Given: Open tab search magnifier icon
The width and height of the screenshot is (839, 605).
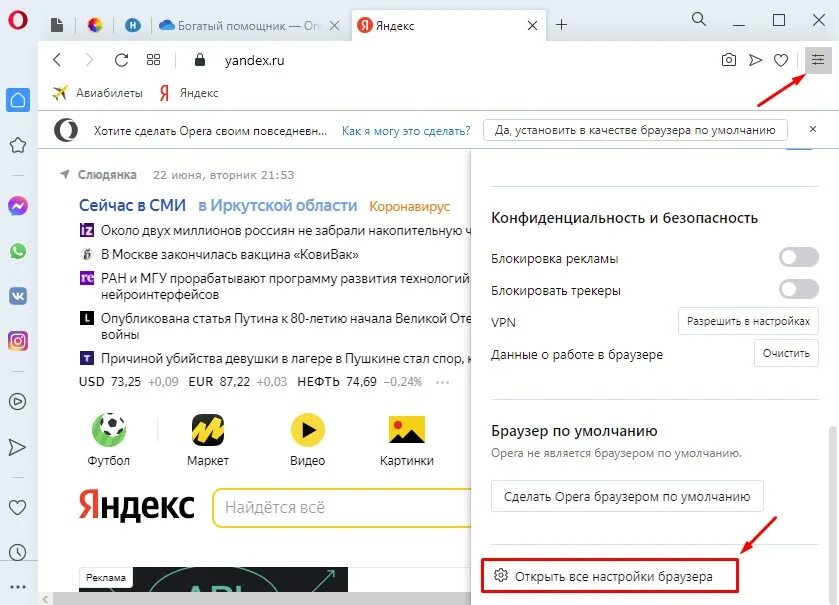Looking at the screenshot, I should [x=698, y=20].
